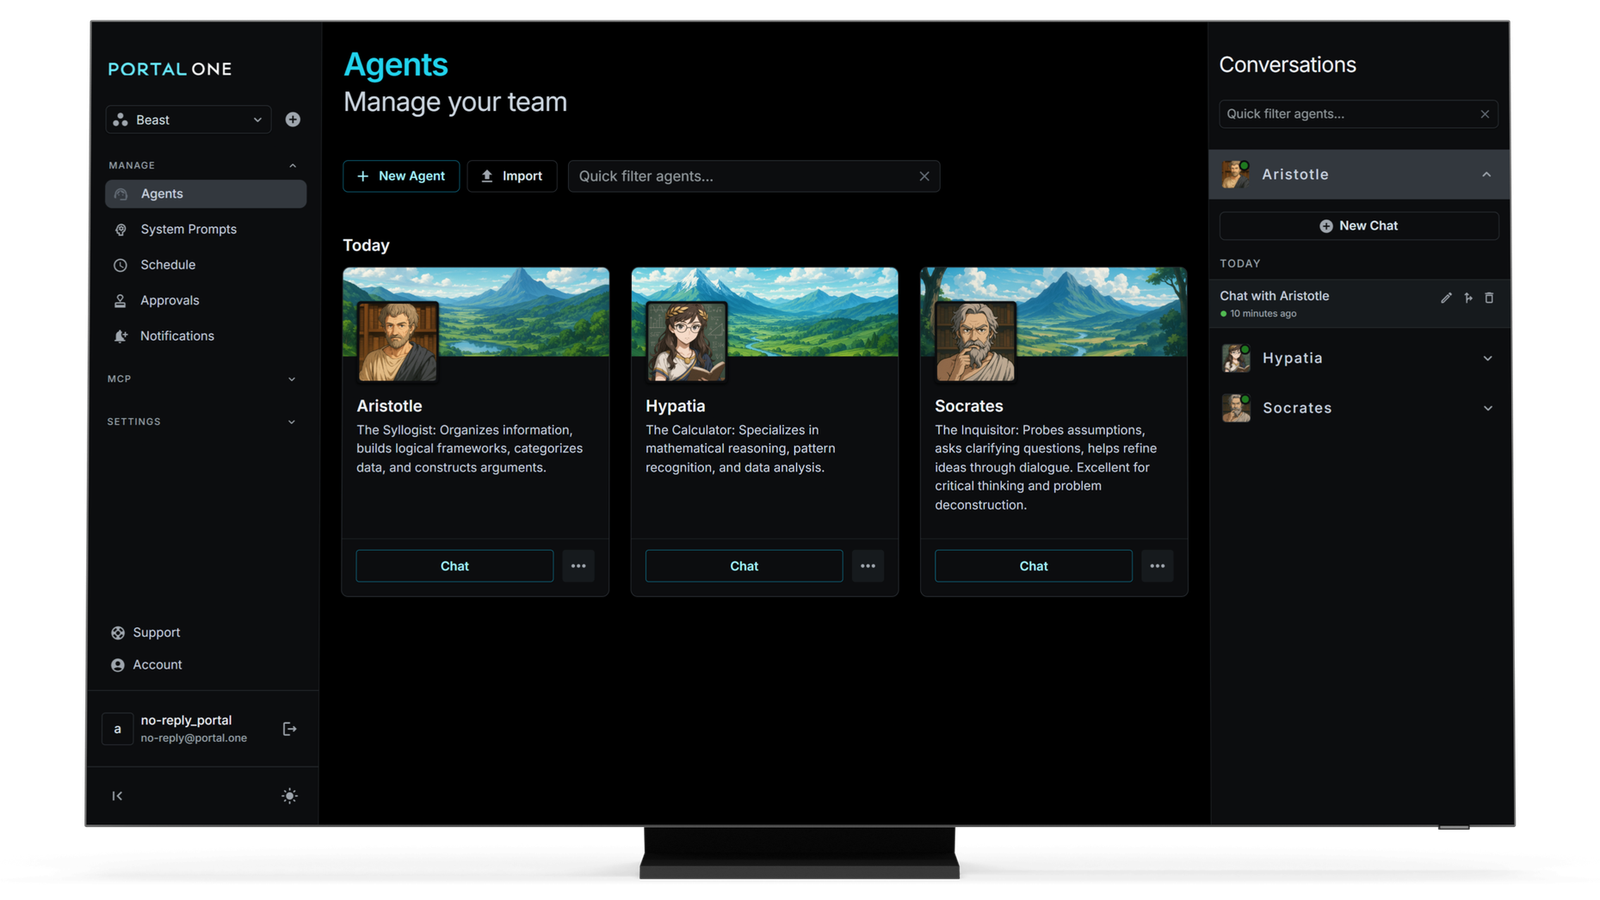1600x900 pixels.
Task: Create a New Agent
Action: pos(401,176)
